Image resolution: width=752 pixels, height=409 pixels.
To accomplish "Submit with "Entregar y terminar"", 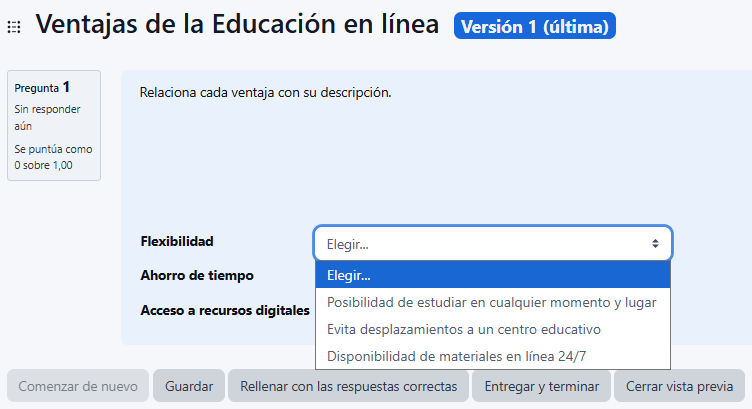I will [541, 386].
